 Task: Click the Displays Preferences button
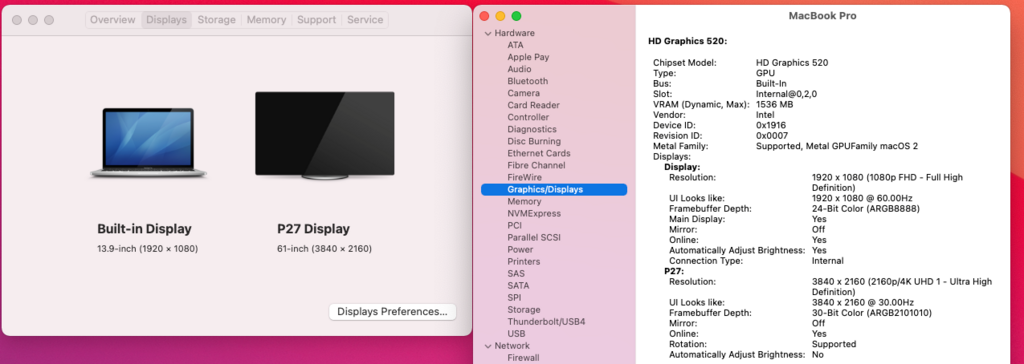pyautogui.click(x=392, y=312)
